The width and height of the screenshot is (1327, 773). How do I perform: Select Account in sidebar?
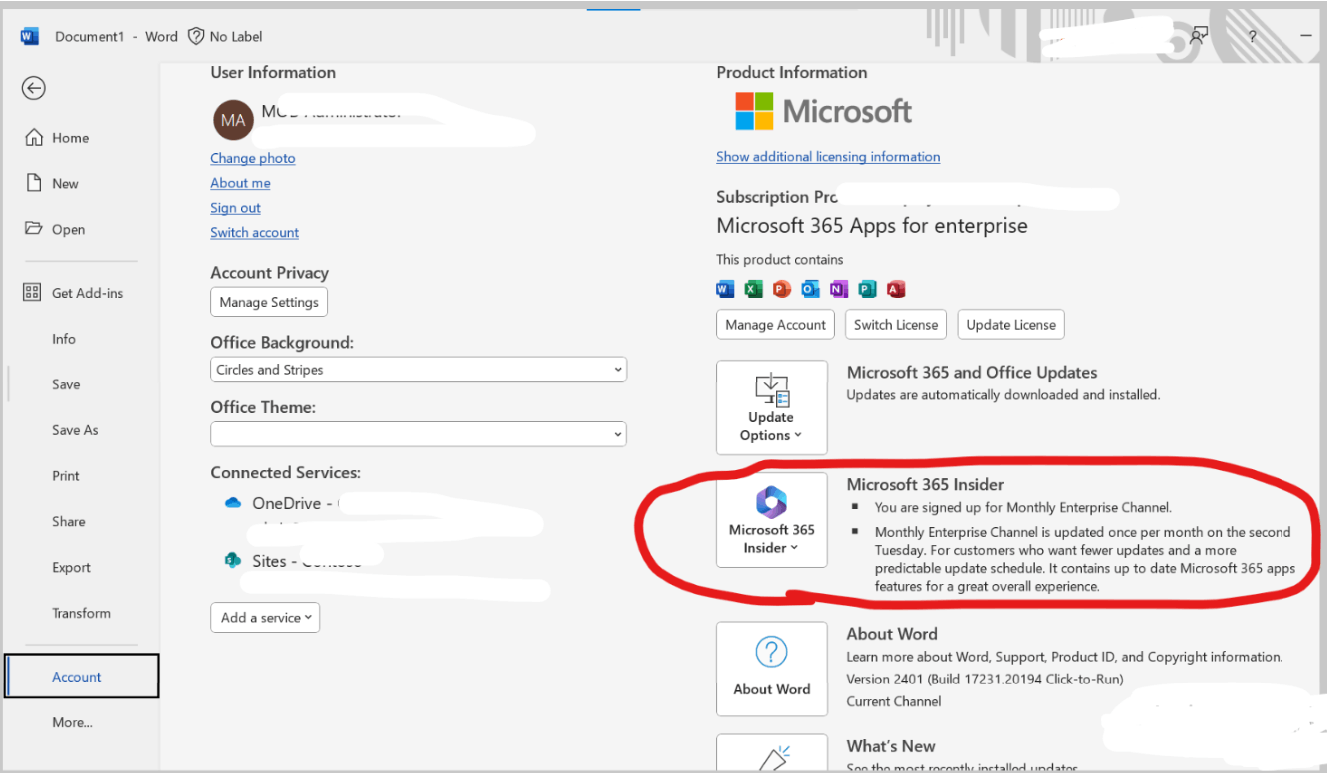81,676
